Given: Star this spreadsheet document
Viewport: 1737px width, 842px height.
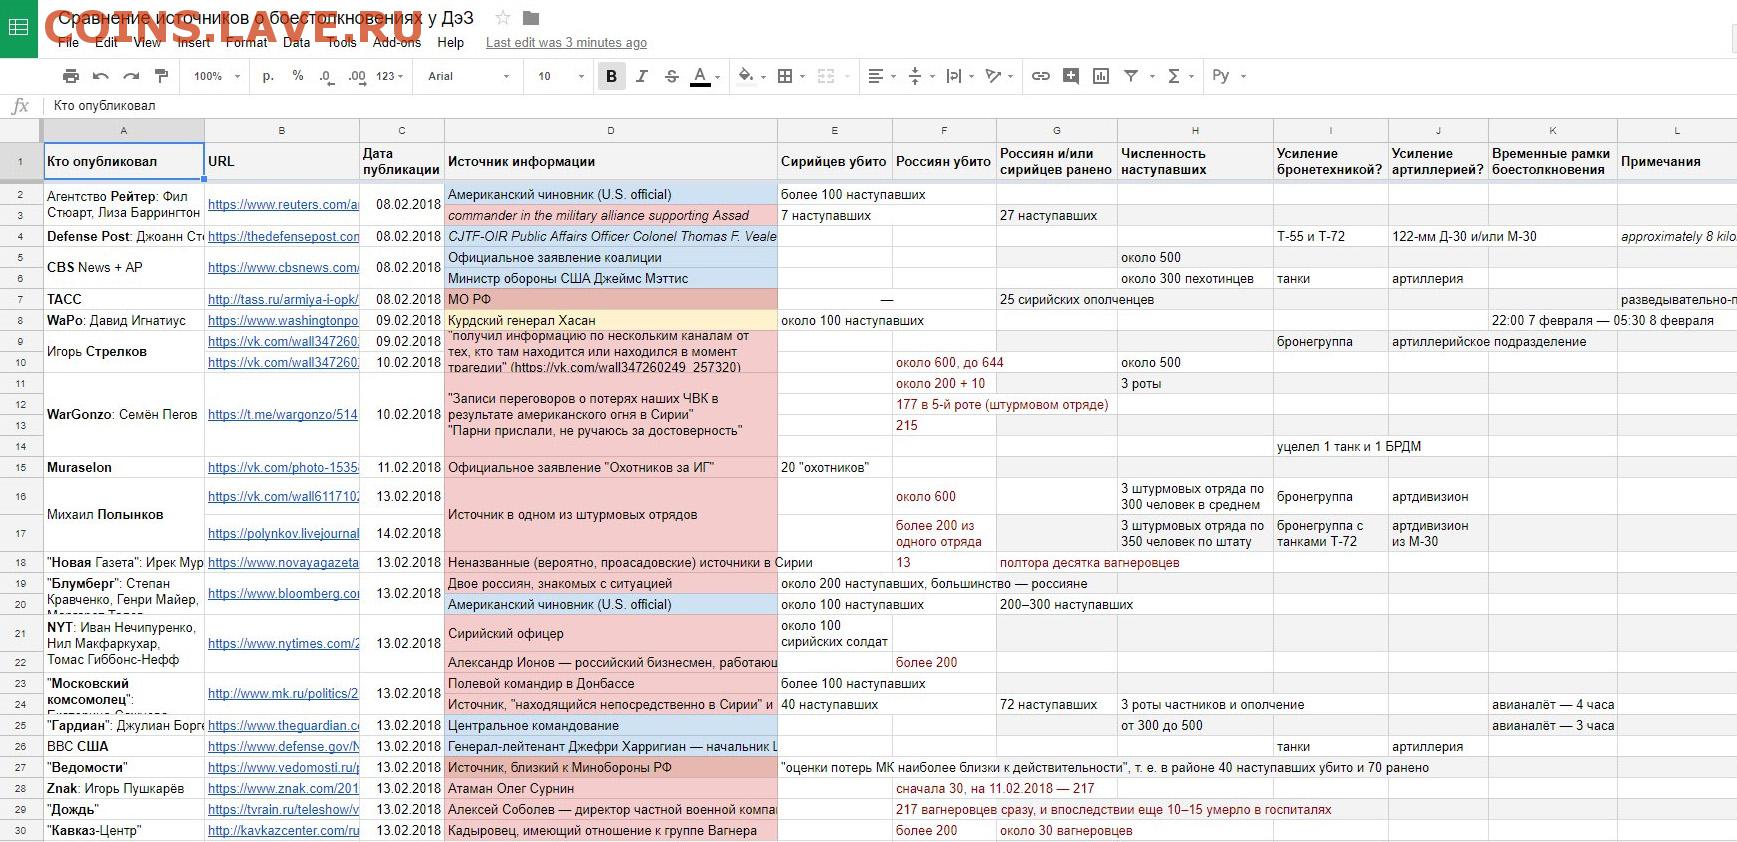Looking at the screenshot, I should click(x=503, y=18).
